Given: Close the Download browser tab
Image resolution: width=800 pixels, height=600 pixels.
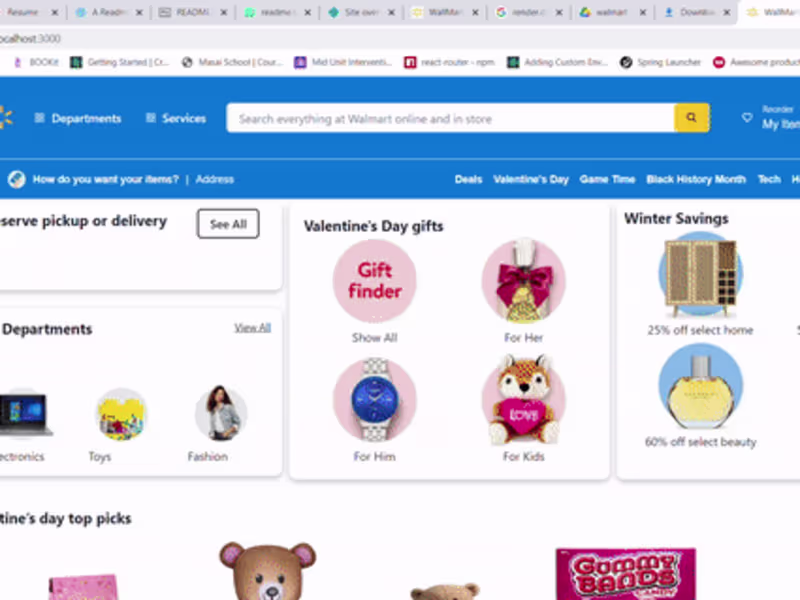Looking at the screenshot, I should tap(727, 12).
